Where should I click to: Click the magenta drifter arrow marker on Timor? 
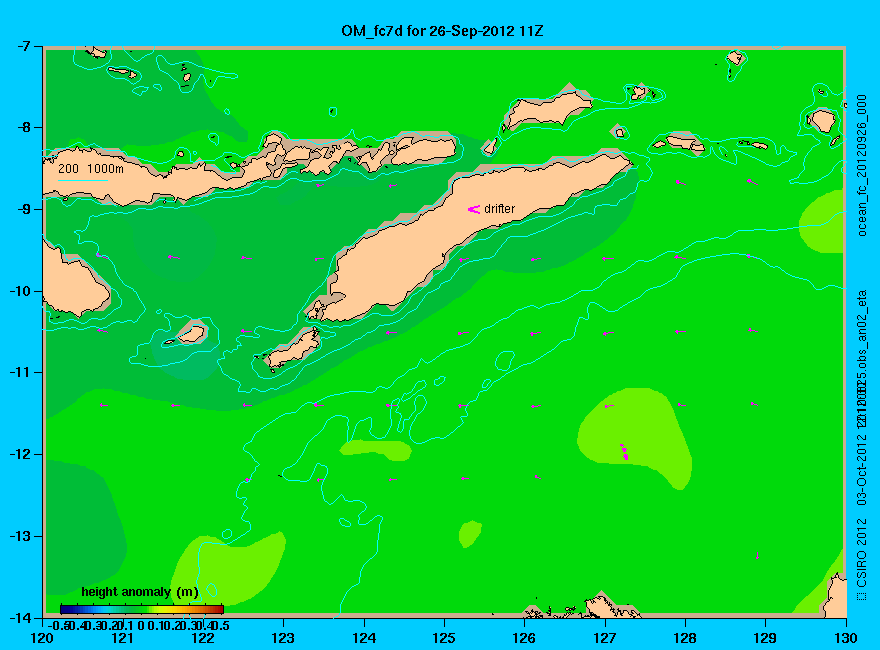[474, 209]
